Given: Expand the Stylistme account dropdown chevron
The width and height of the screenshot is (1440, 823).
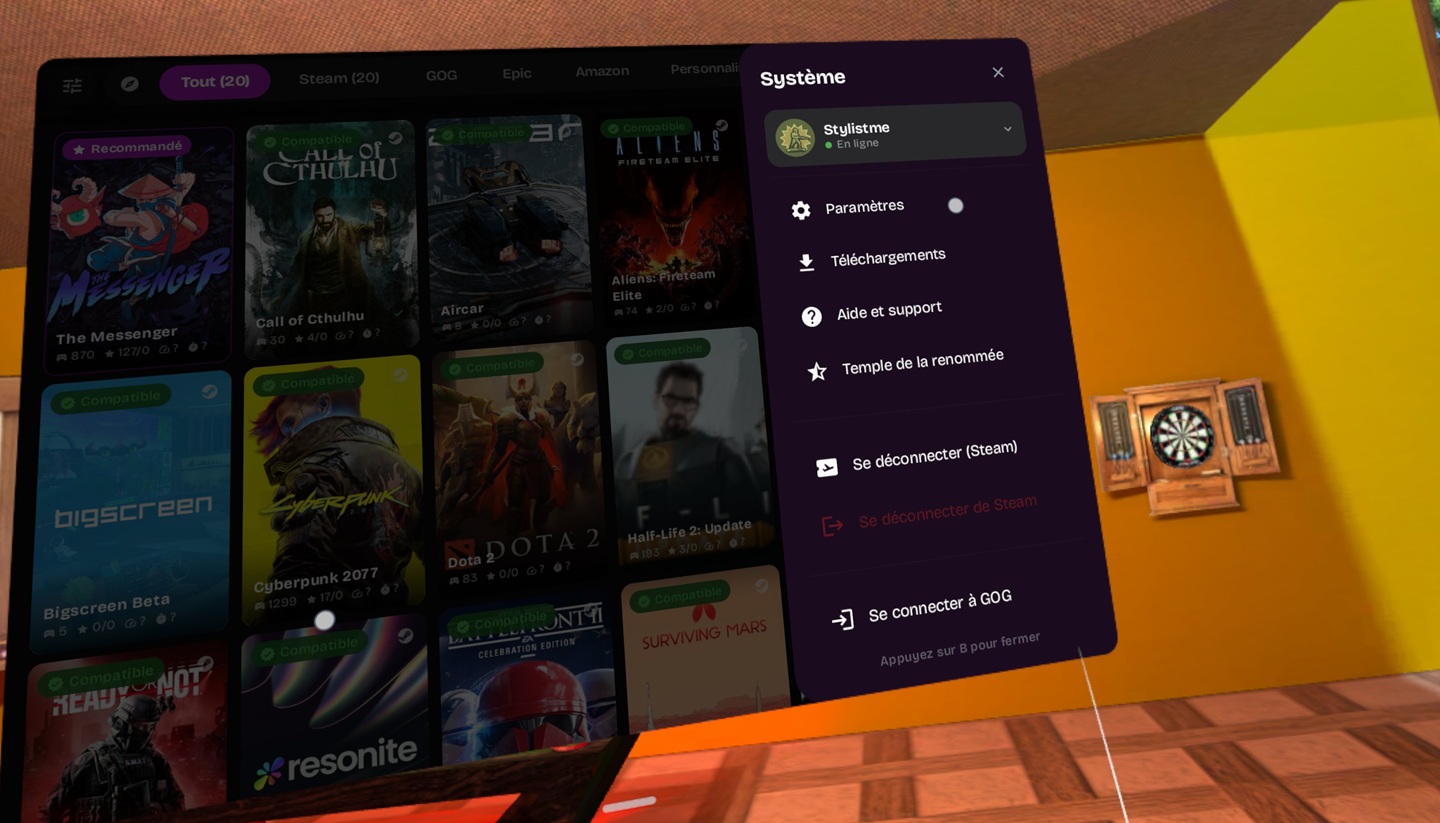Looking at the screenshot, I should [1007, 129].
